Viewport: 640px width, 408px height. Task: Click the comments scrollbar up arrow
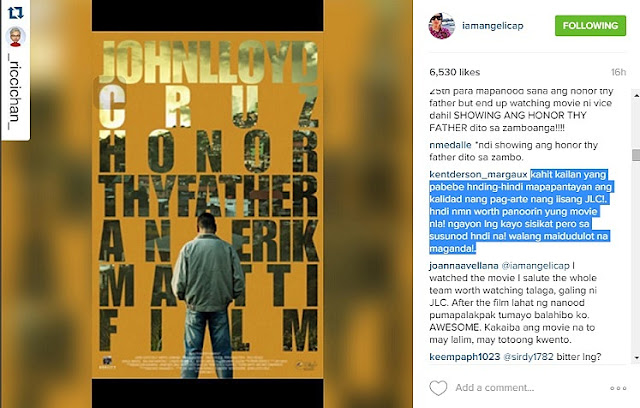tap(636, 95)
